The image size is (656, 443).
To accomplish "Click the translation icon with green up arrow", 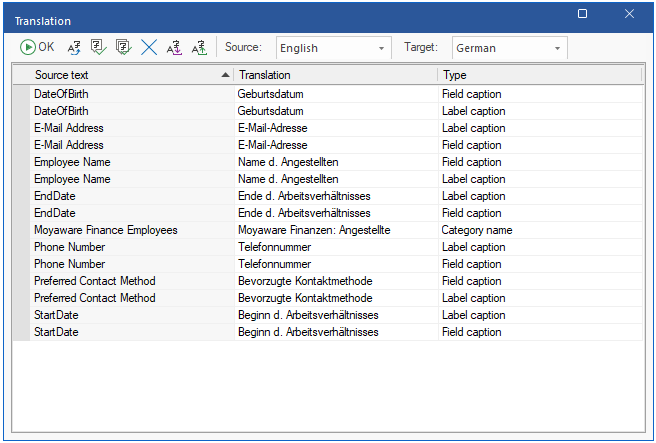I will click(198, 47).
